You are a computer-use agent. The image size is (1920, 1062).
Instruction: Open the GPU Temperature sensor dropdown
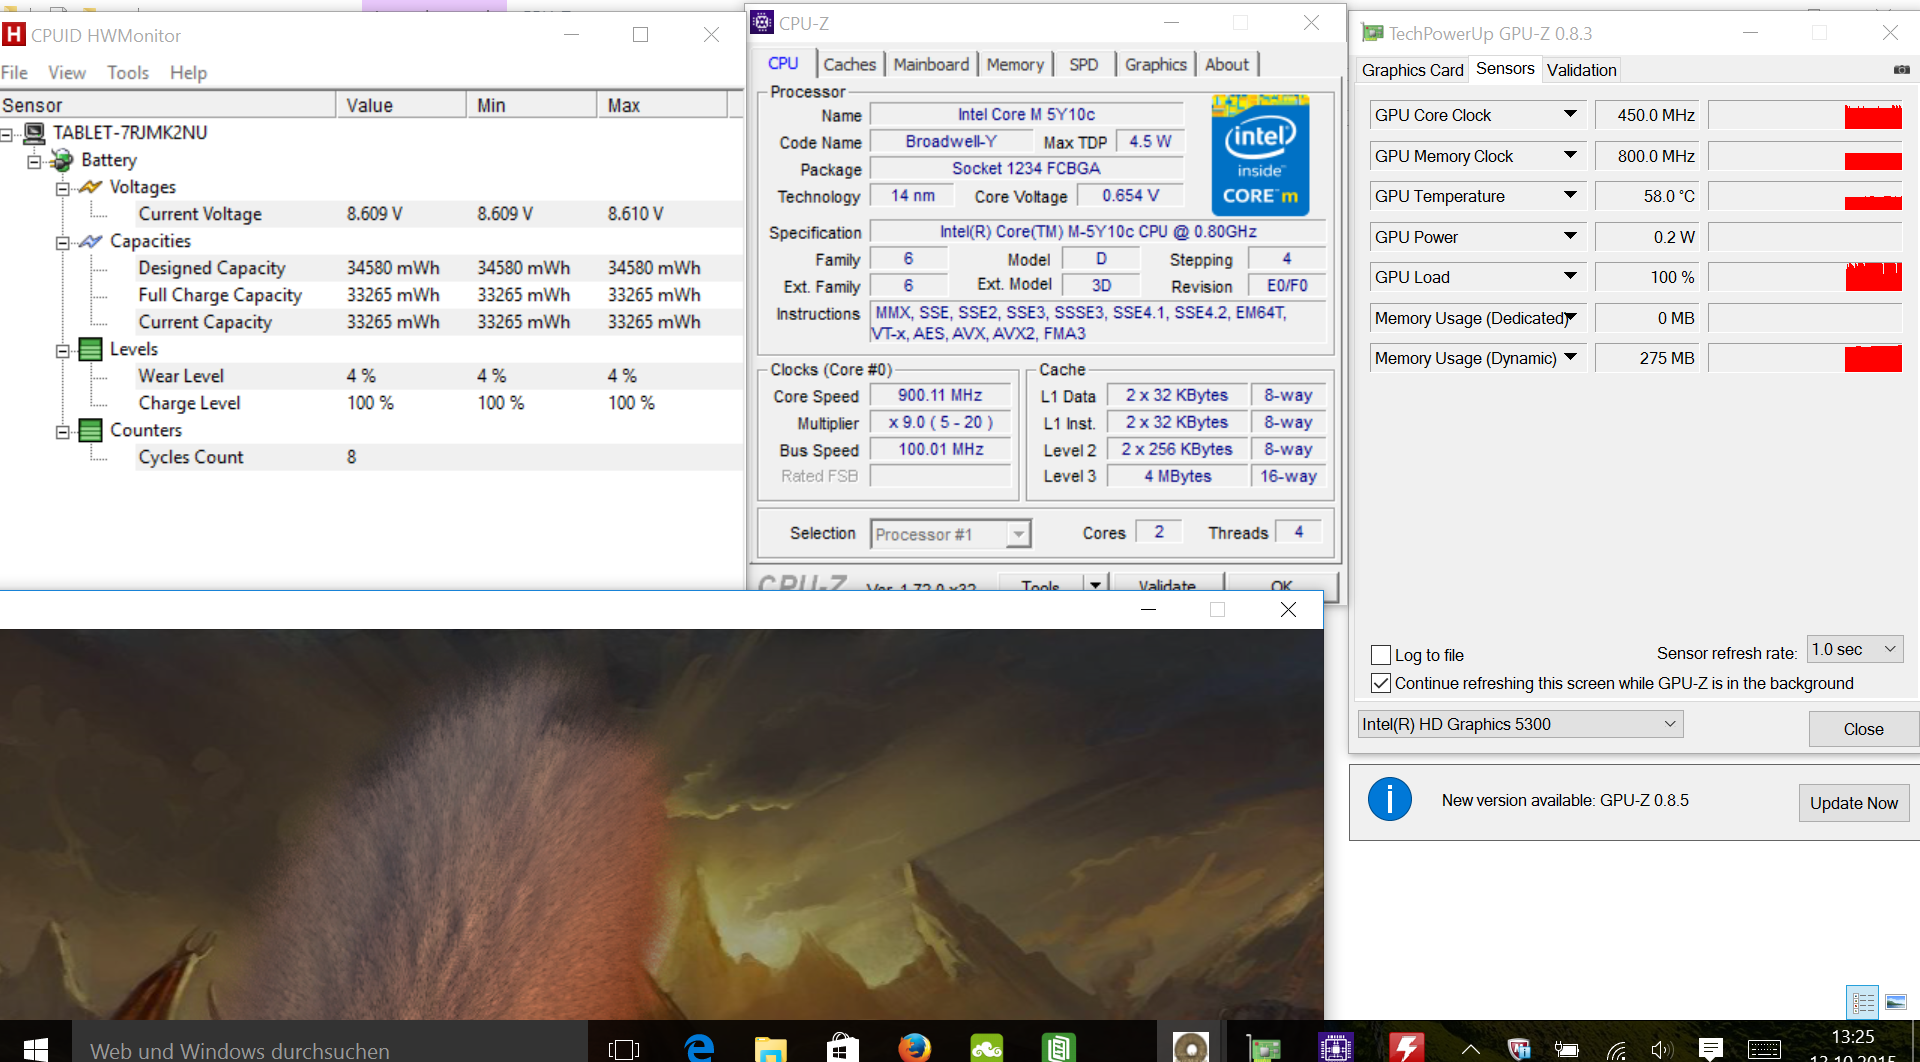(x=1571, y=195)
